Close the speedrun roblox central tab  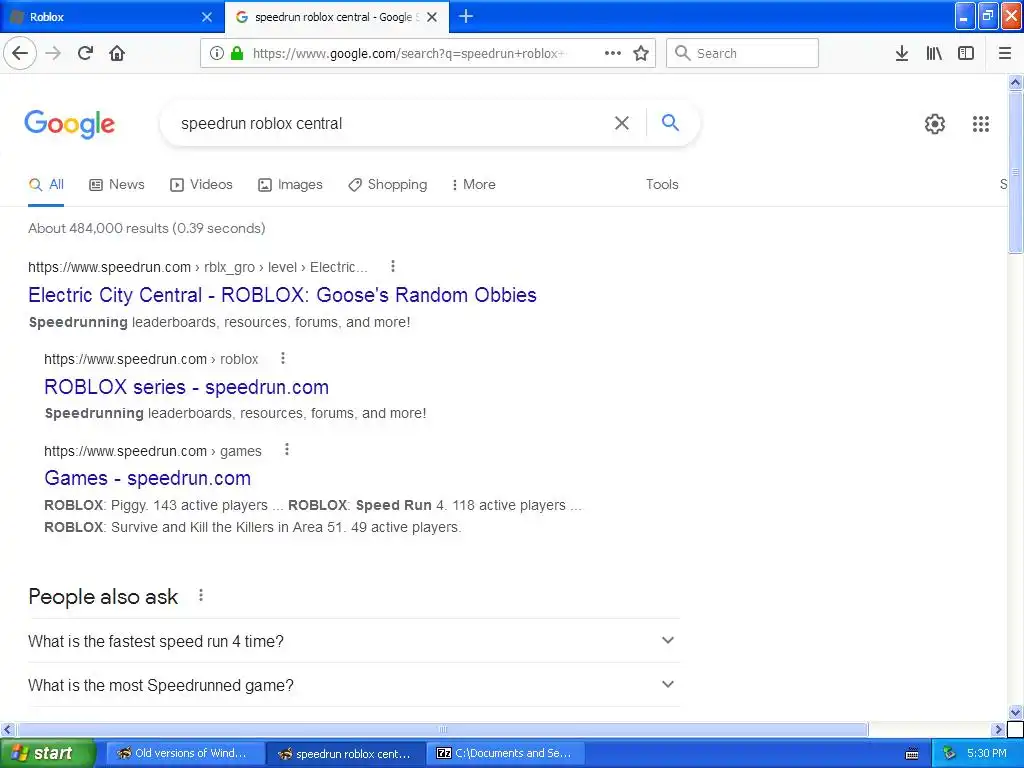(x=432, y=17)
